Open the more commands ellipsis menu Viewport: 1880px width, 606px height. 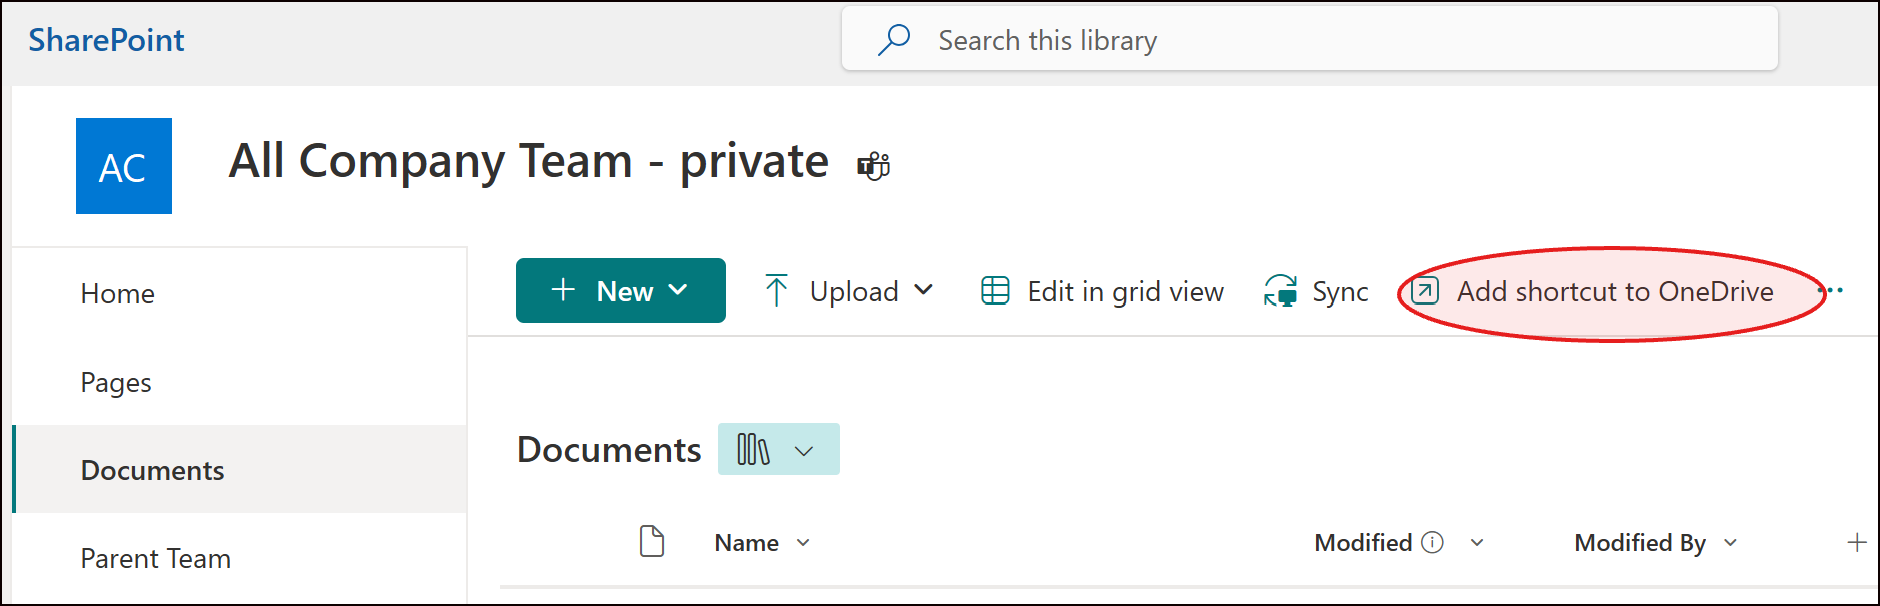tap(1832, 291)
